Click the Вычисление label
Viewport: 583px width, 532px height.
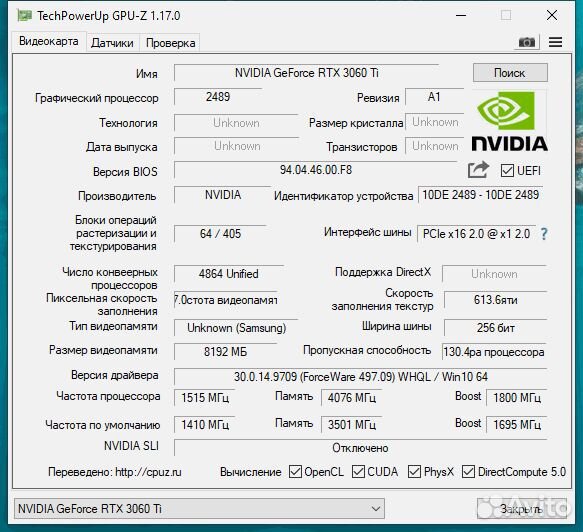(x=251, y=472)
